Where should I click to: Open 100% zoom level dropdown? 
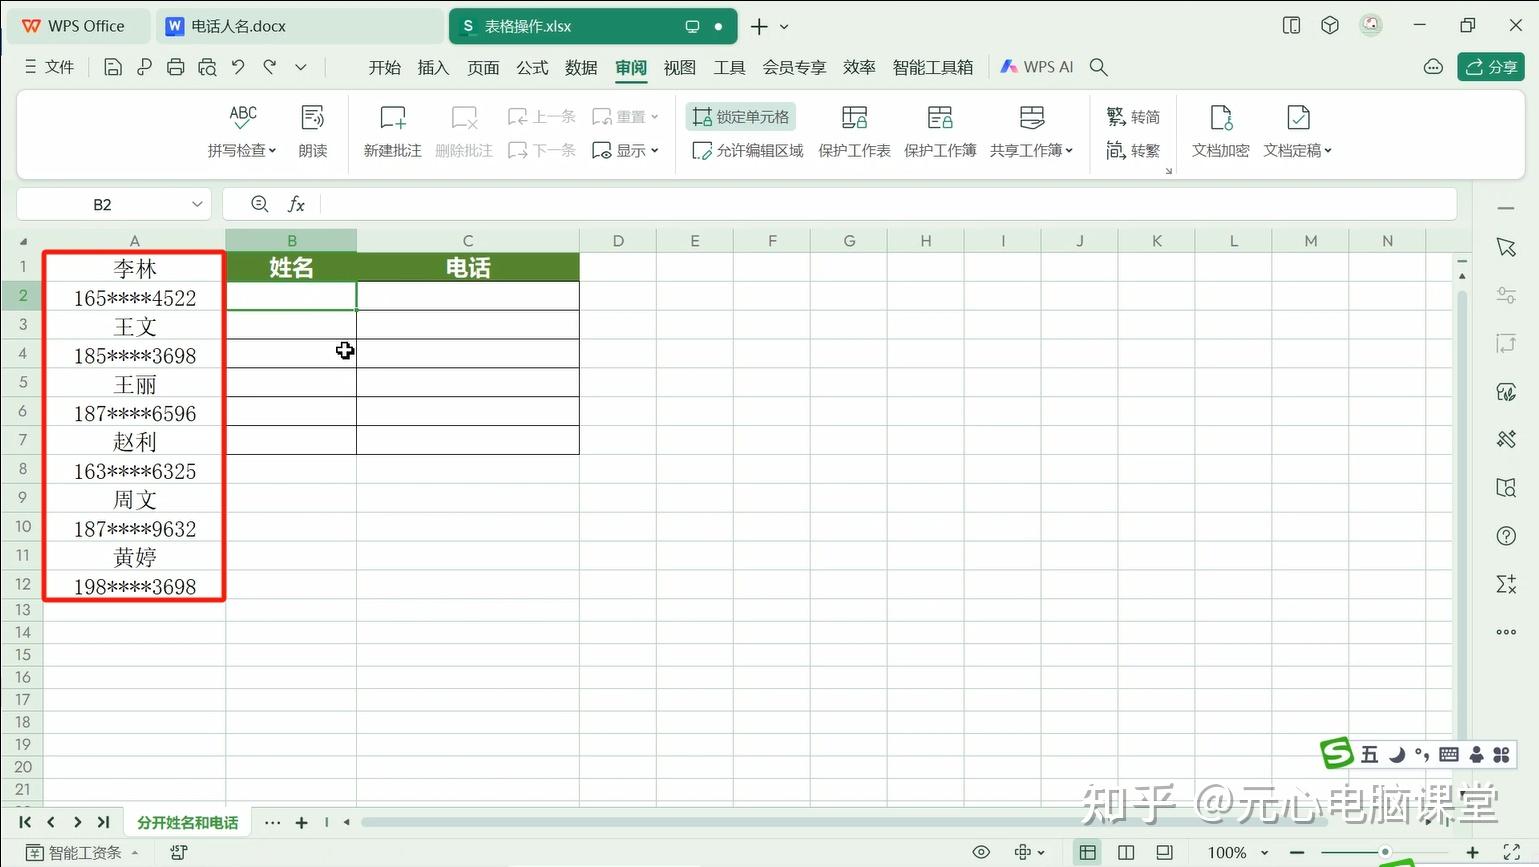pyautogui.click(x=1238, y=852)
